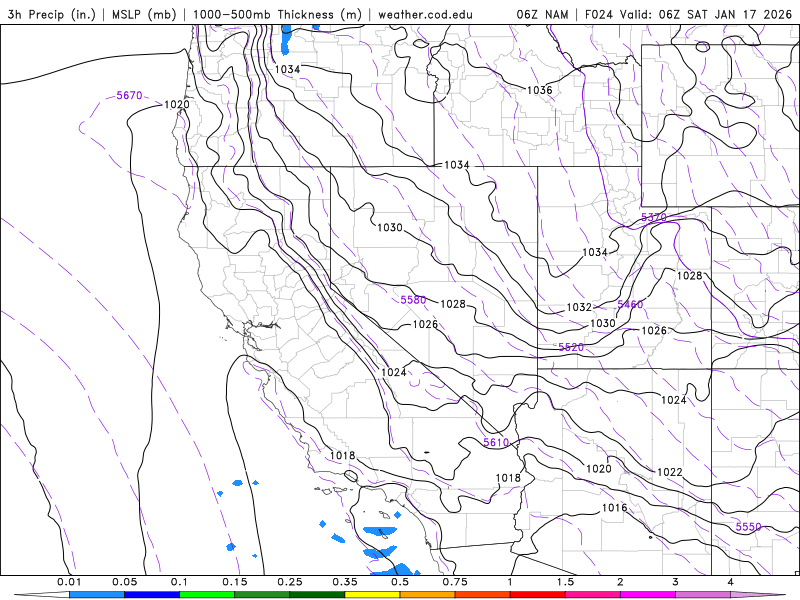The height and width of the screenshot is (600, 800).
Task: Click the '4' legend value
Action: click(x=730, y=582)
